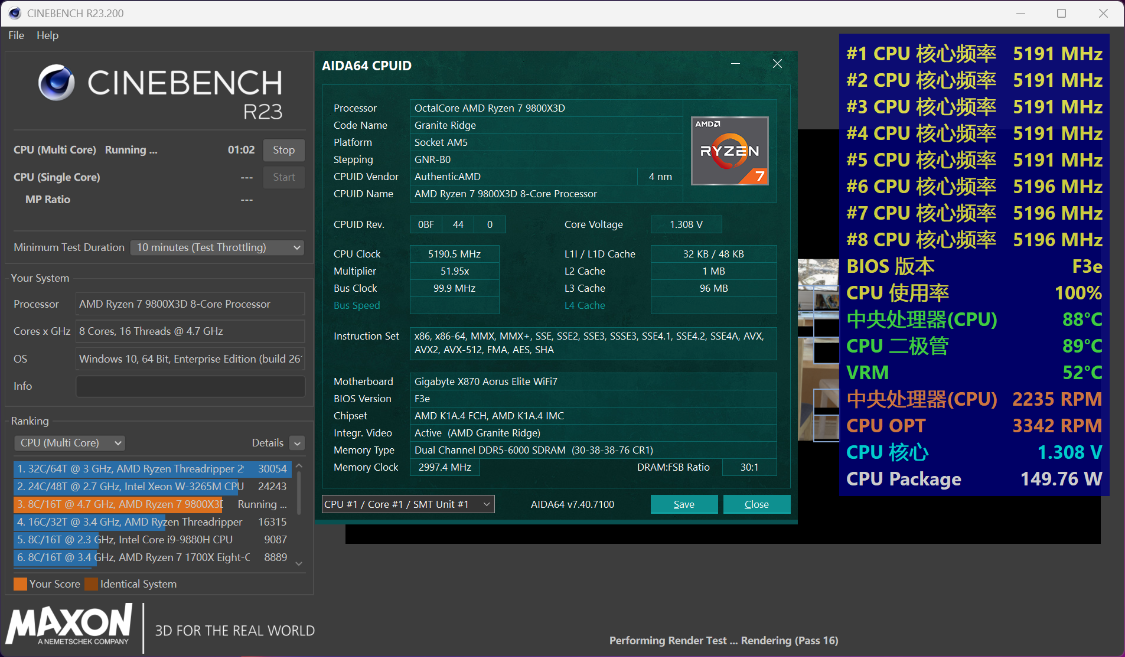Viewport: 1125px width, 657px height.
Task: Save the AIDA64 CPUID report
Action: pos(684,504)
